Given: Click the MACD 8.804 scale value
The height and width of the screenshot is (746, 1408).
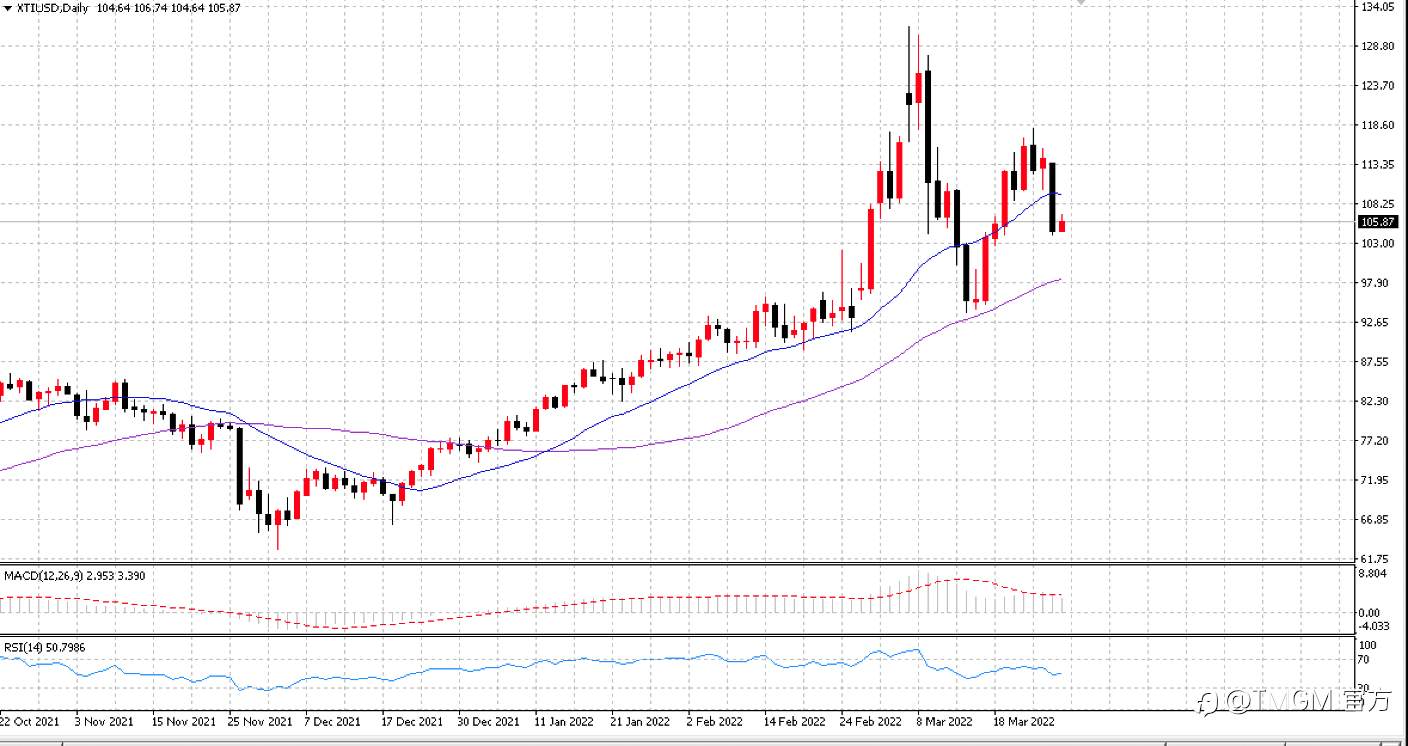Looking at the screenshot, I should 1374,574.
